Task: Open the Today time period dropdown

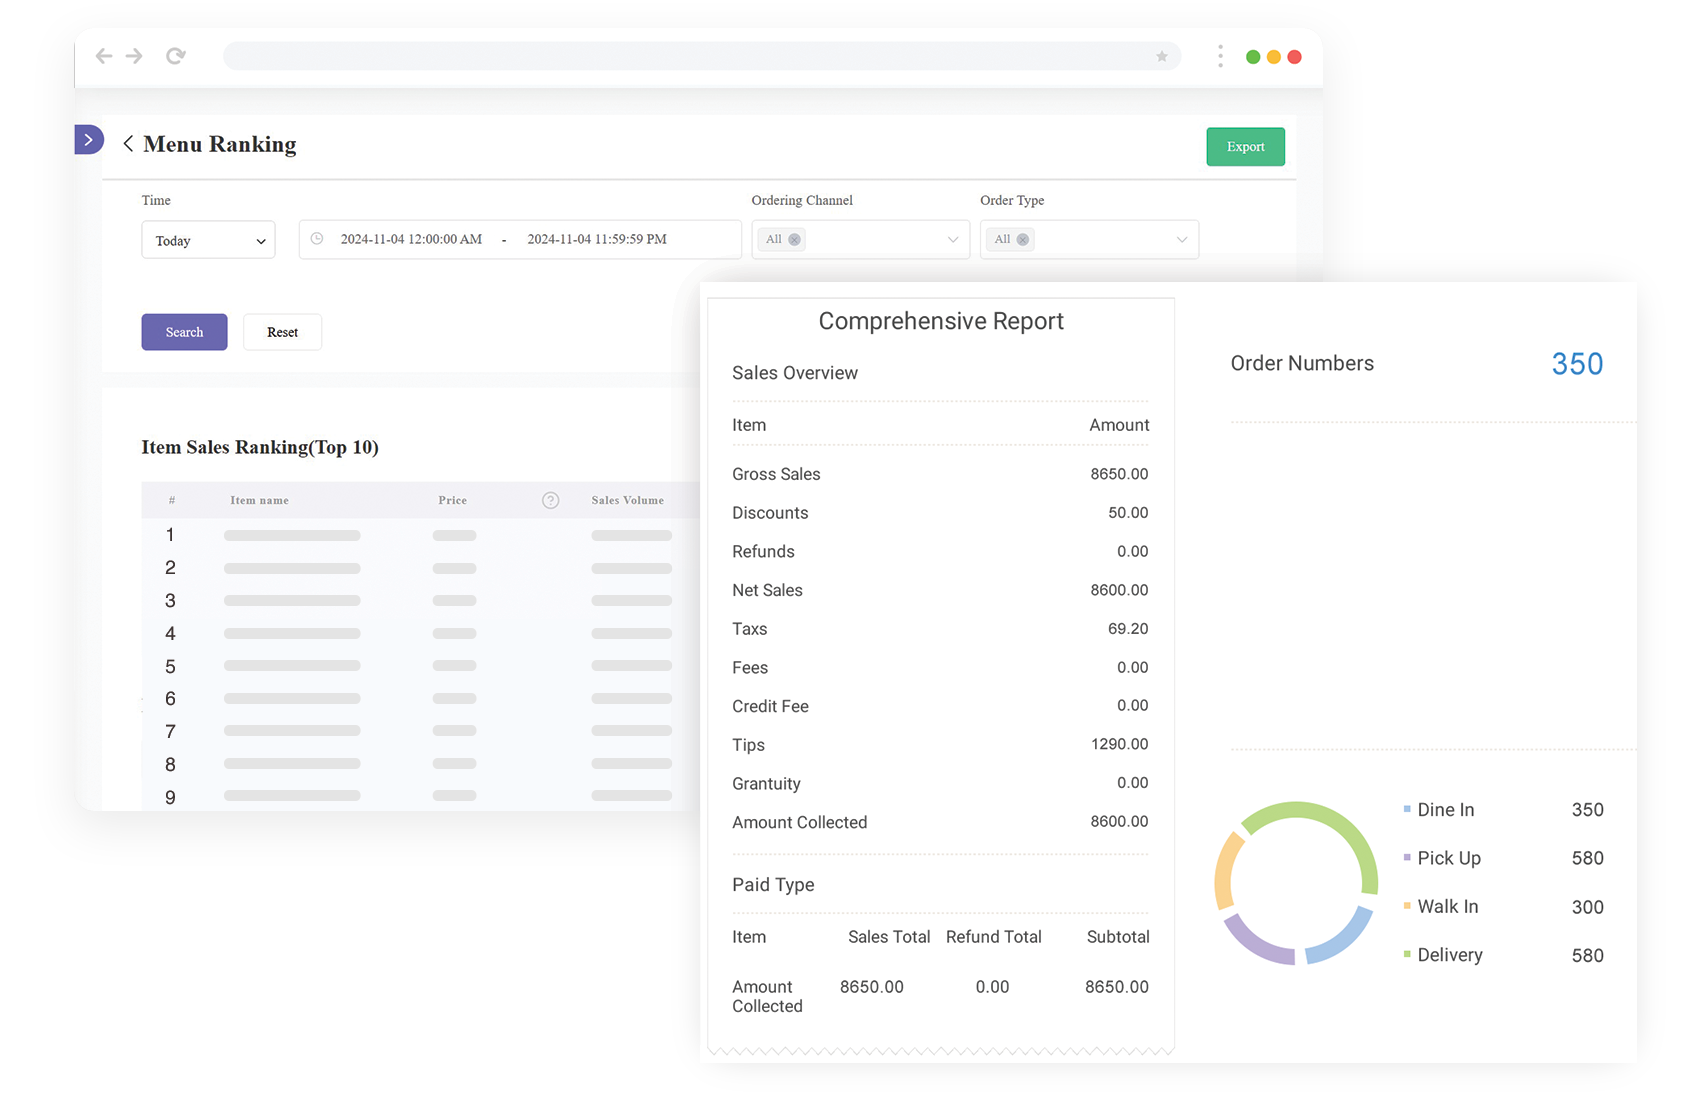Action: pos(207,239)
